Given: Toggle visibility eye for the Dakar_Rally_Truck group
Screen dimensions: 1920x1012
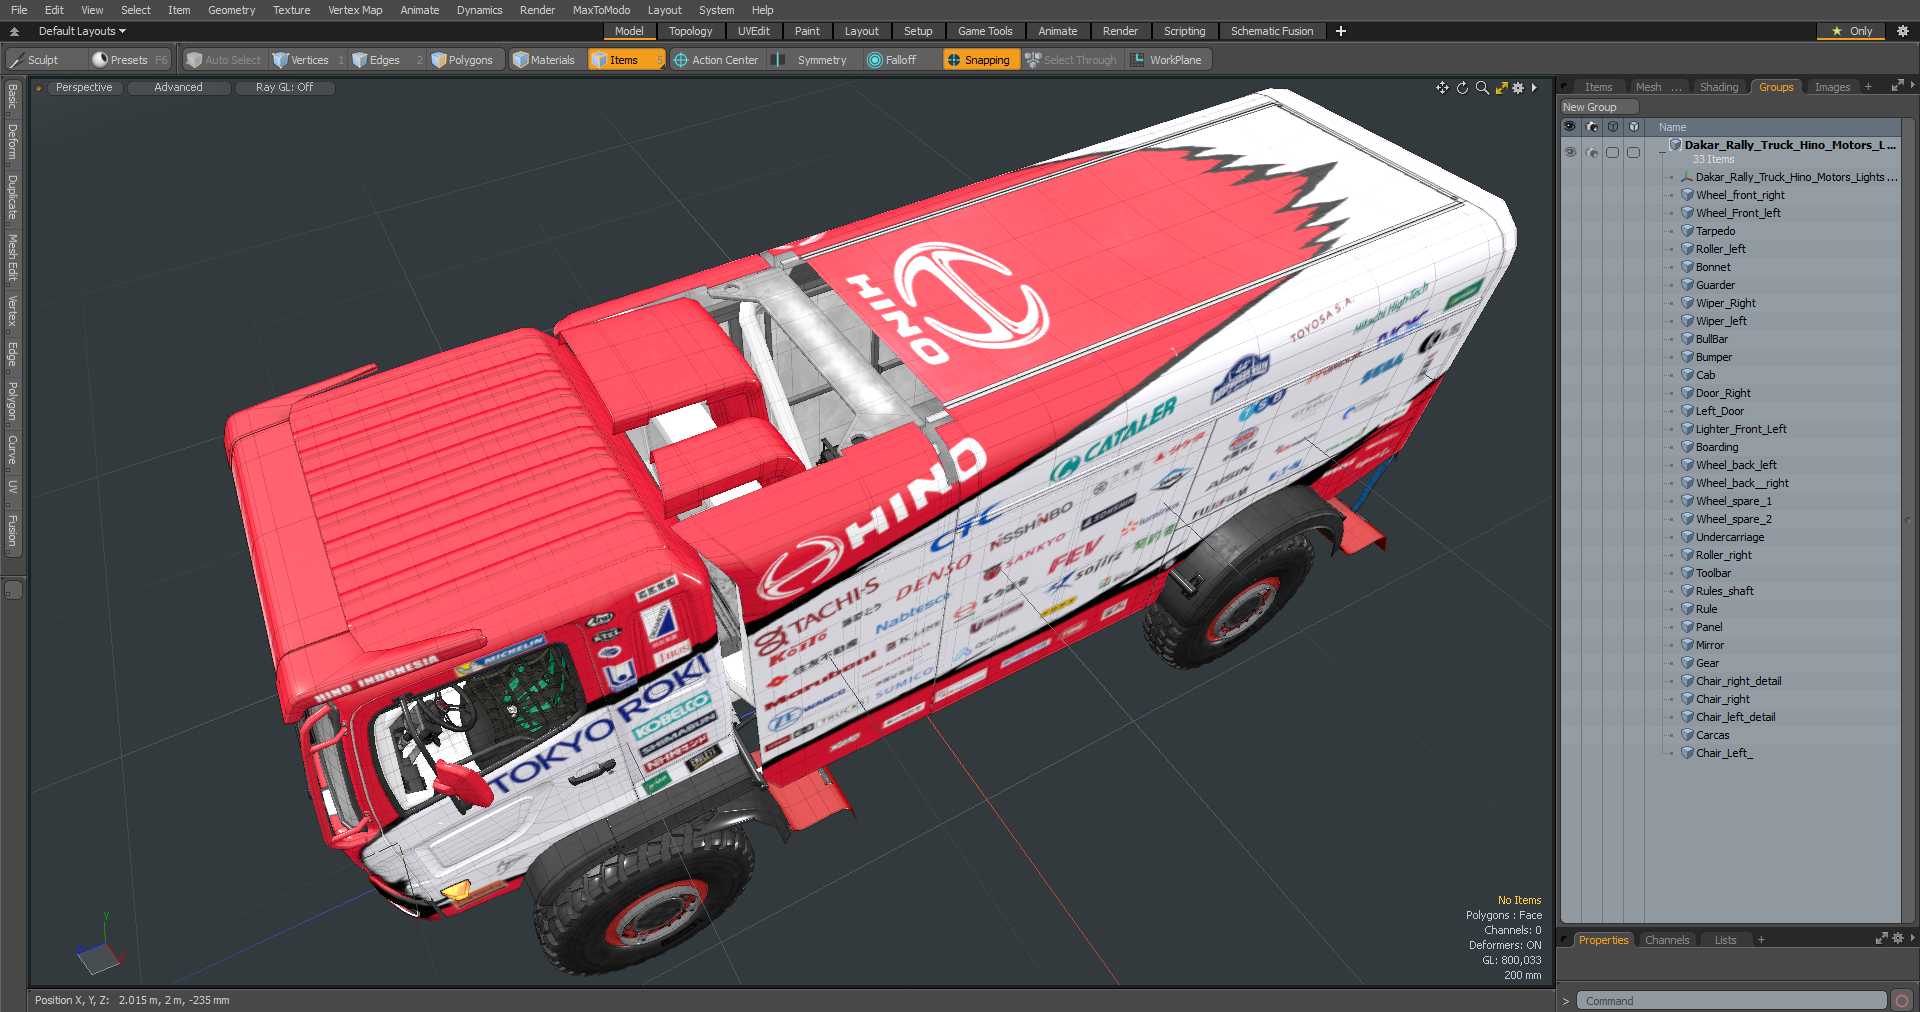Looking at the screenshot, I should pyautogui.click(x=1570, y=152).
